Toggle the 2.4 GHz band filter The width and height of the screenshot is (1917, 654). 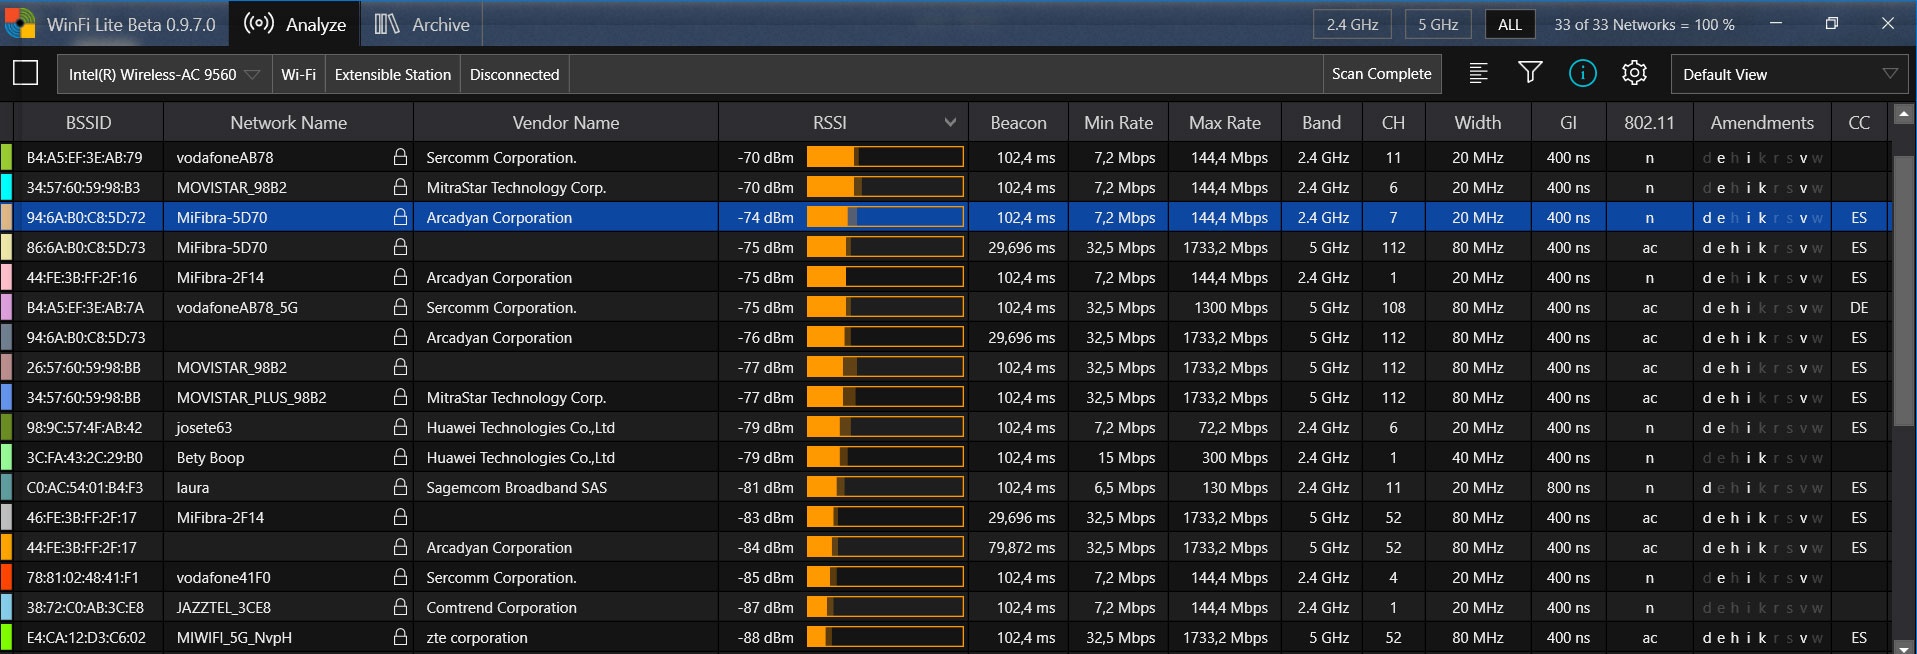pos(1352,25)
